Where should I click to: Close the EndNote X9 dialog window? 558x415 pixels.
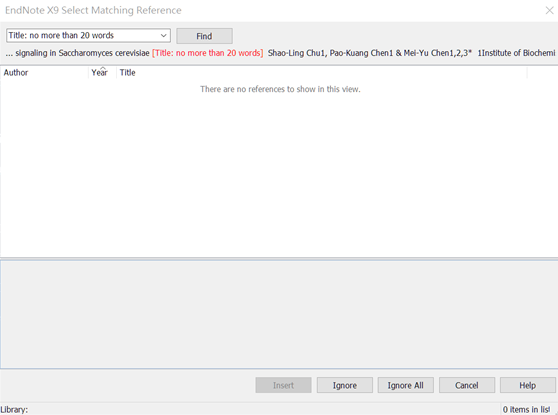pyautogui.click(x=549, y=10)
